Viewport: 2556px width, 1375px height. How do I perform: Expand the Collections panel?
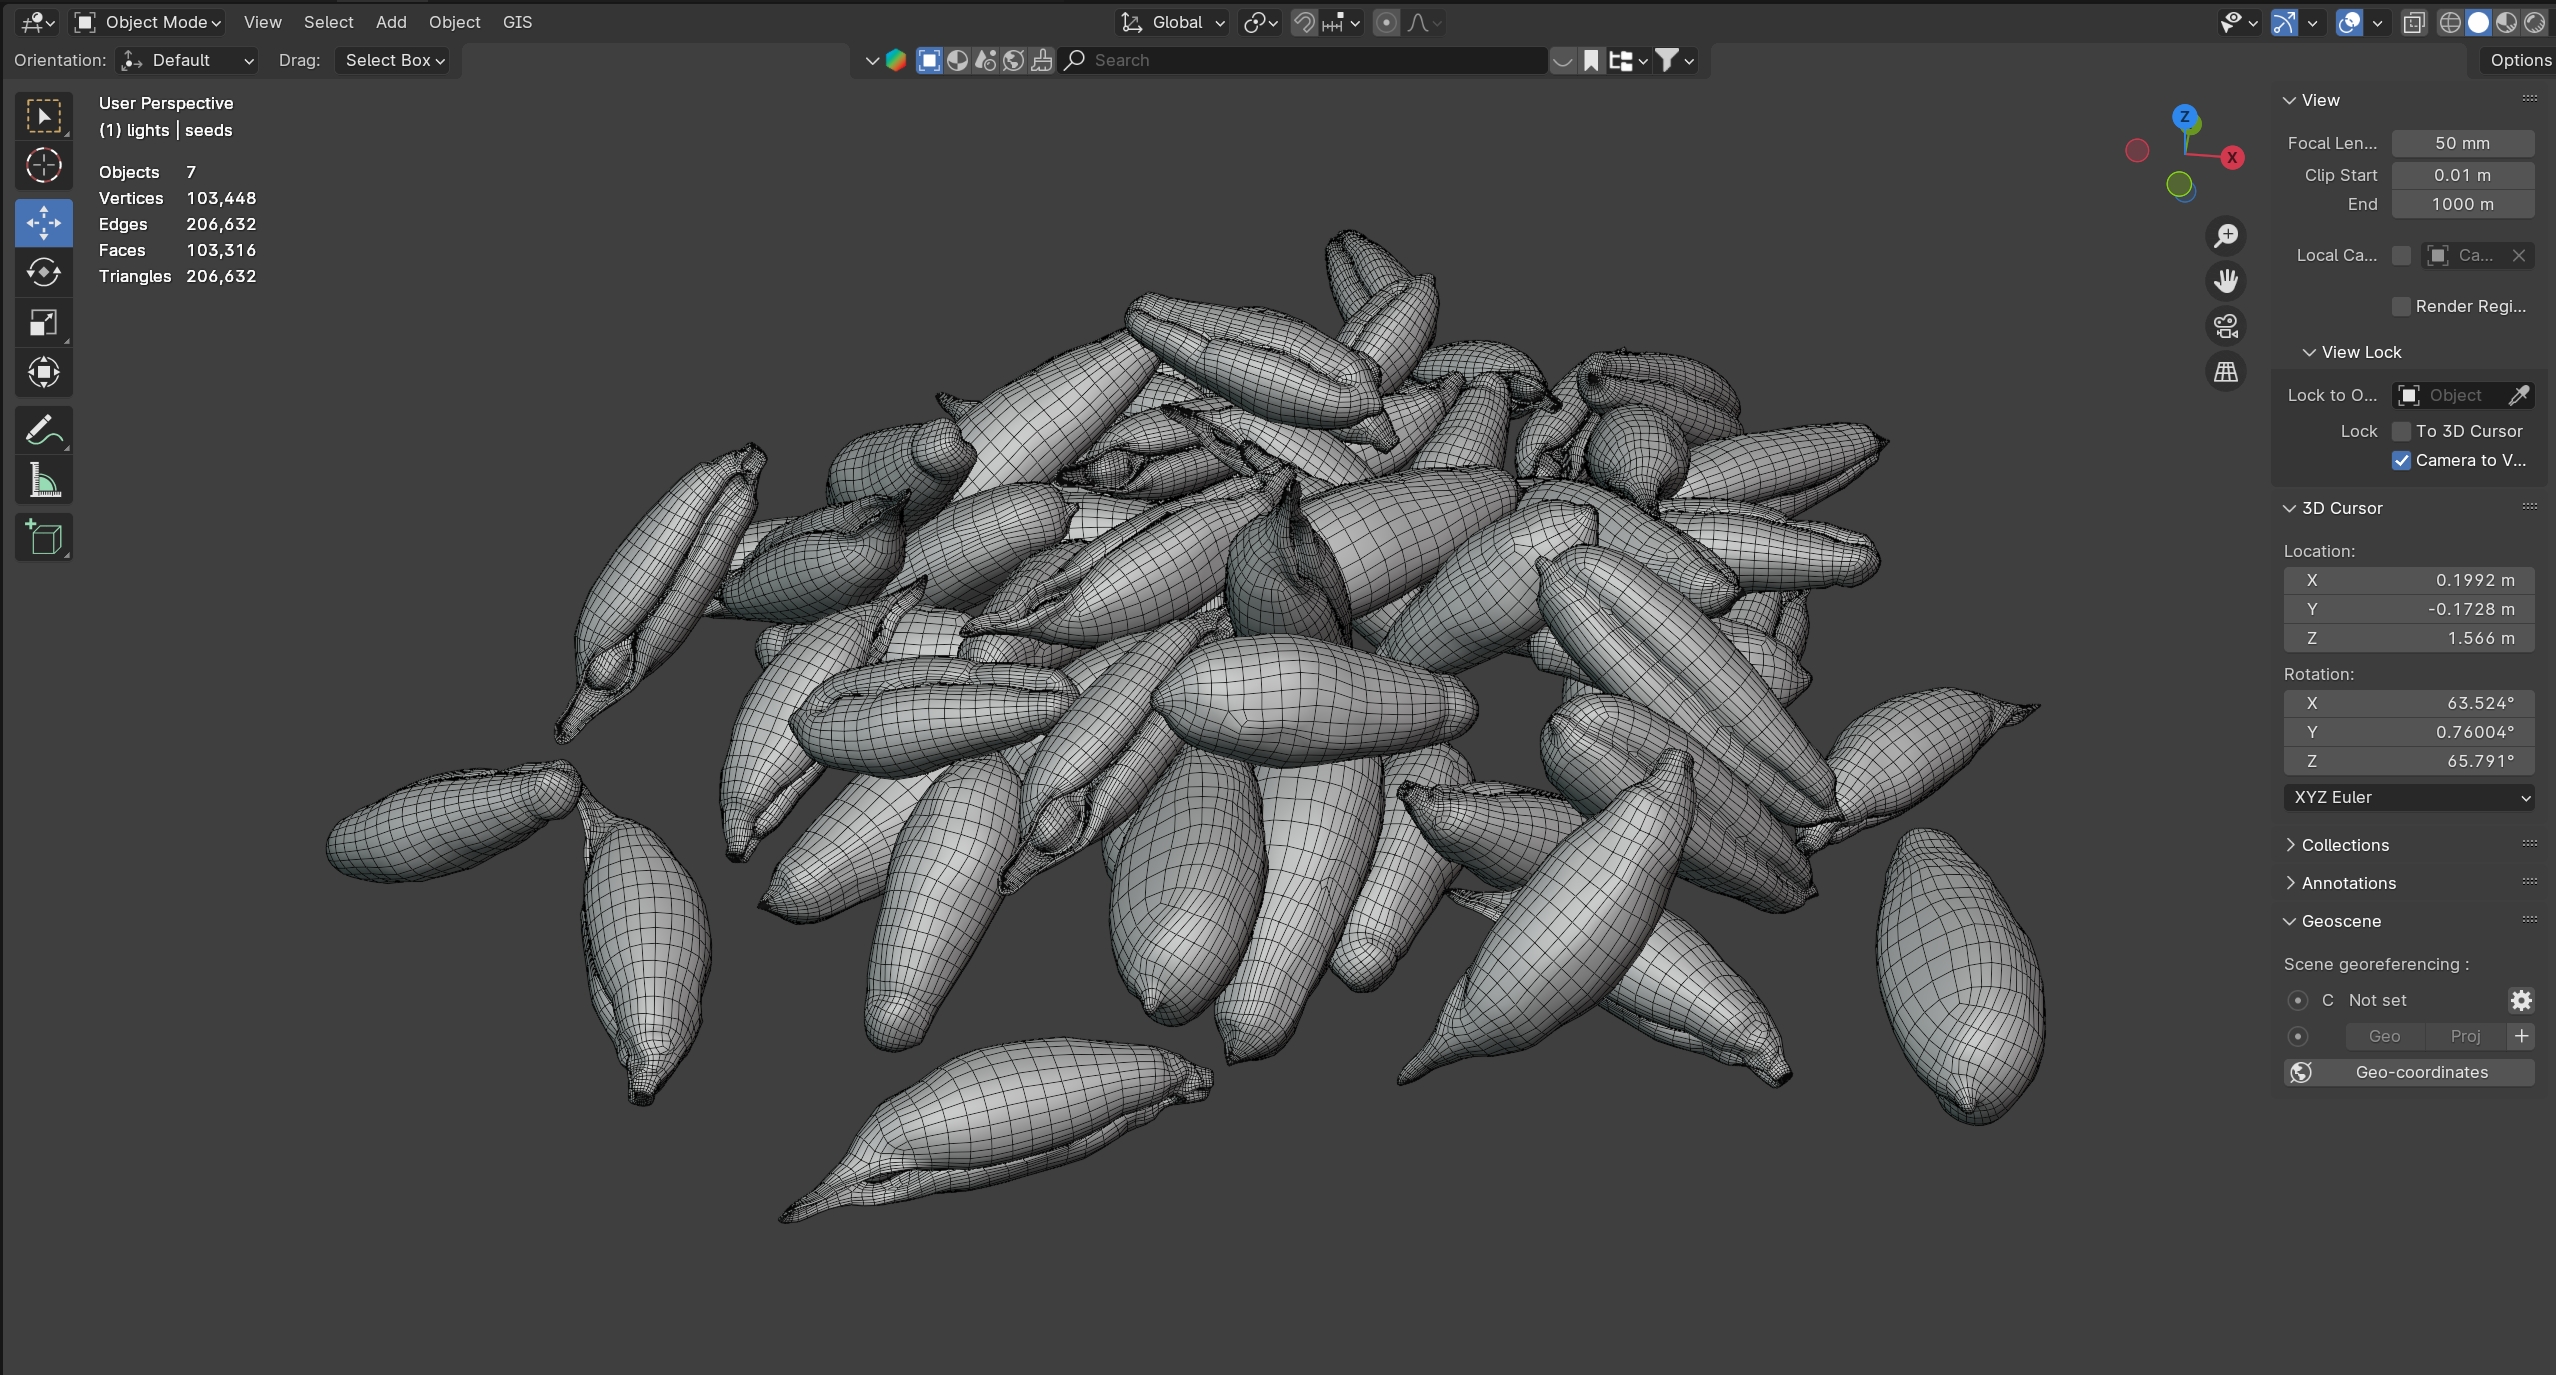click(2344, 845)
